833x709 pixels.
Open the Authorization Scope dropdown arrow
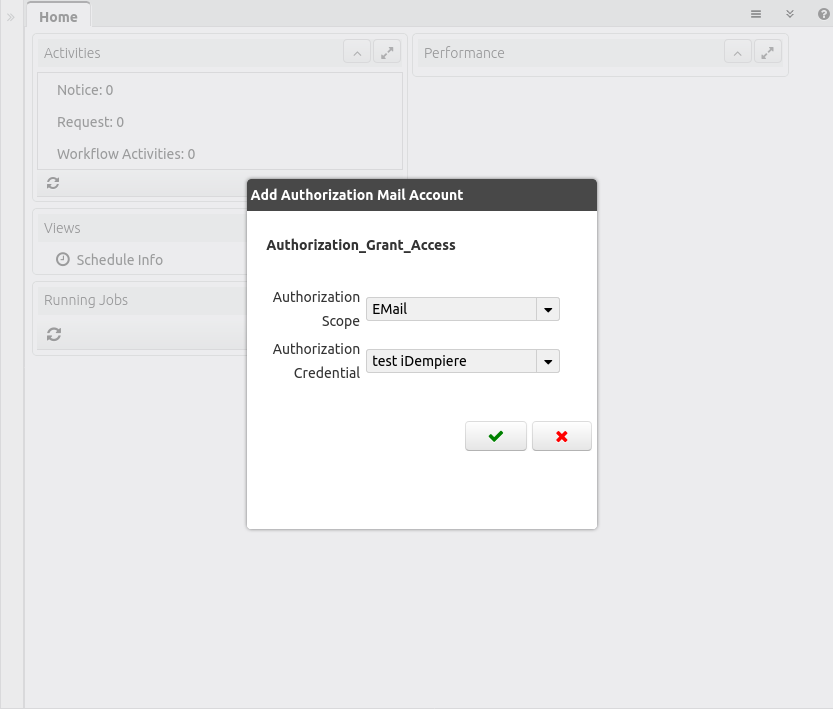coord(548,310)
